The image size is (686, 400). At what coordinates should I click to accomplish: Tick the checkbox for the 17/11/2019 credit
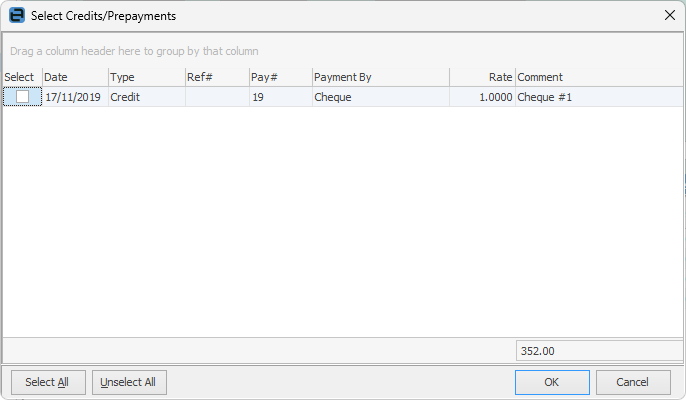(x=22, y=97)
